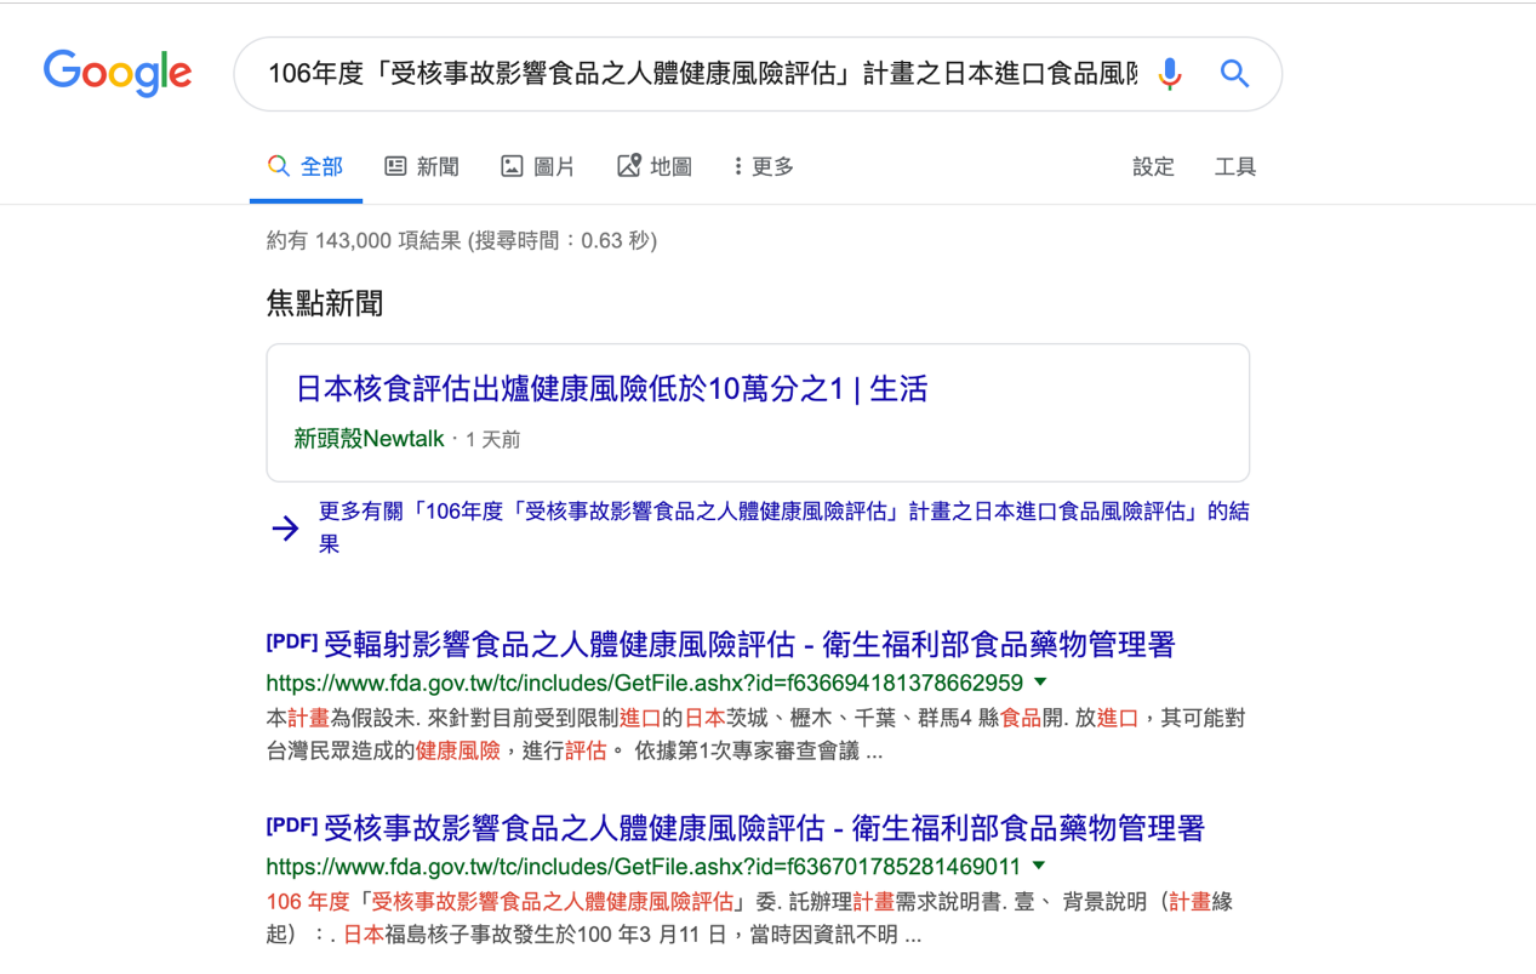Open the 受輻射影響食品之人體健康風險評估 PDF result
The image size is (1536, 974).
point(748,645)
